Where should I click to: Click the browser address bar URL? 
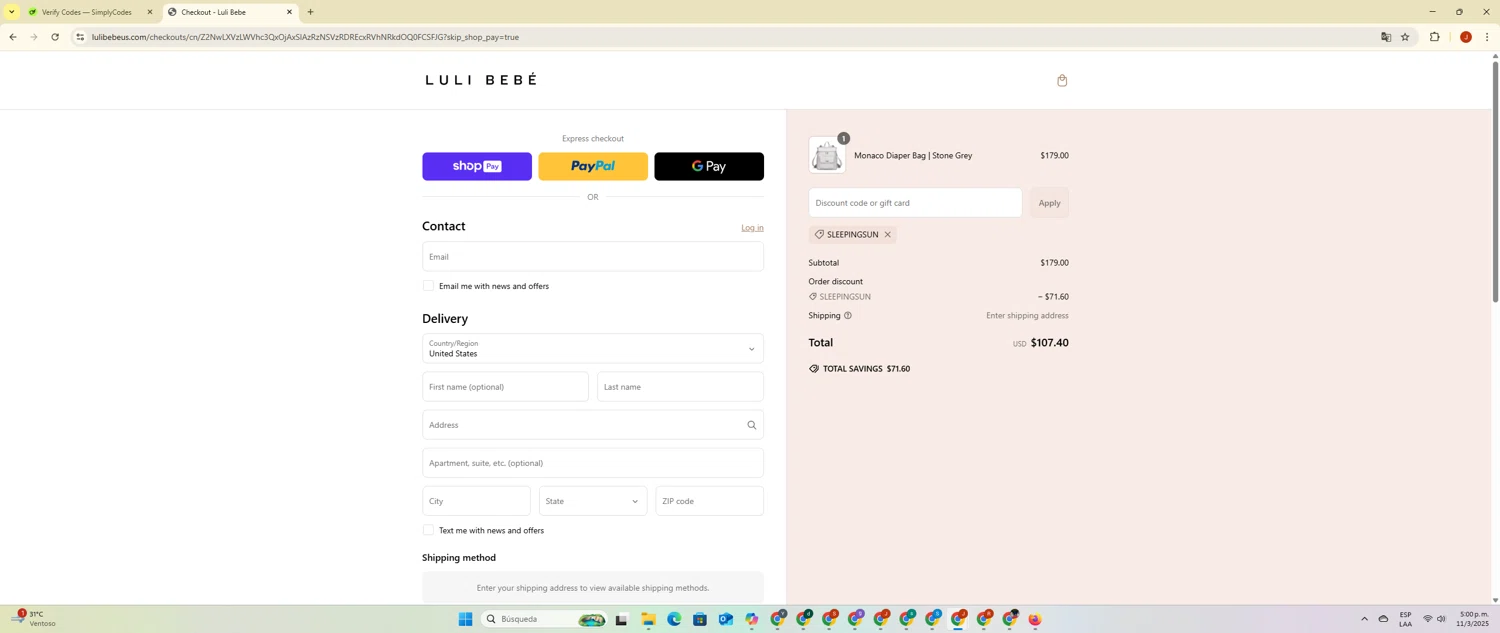[305, 37]
